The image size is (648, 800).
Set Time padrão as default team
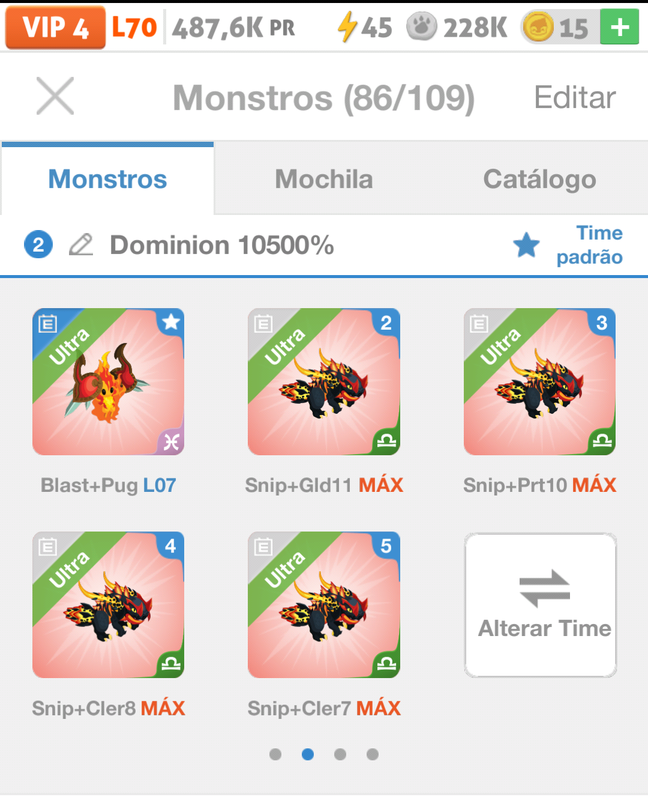[589, 245]
